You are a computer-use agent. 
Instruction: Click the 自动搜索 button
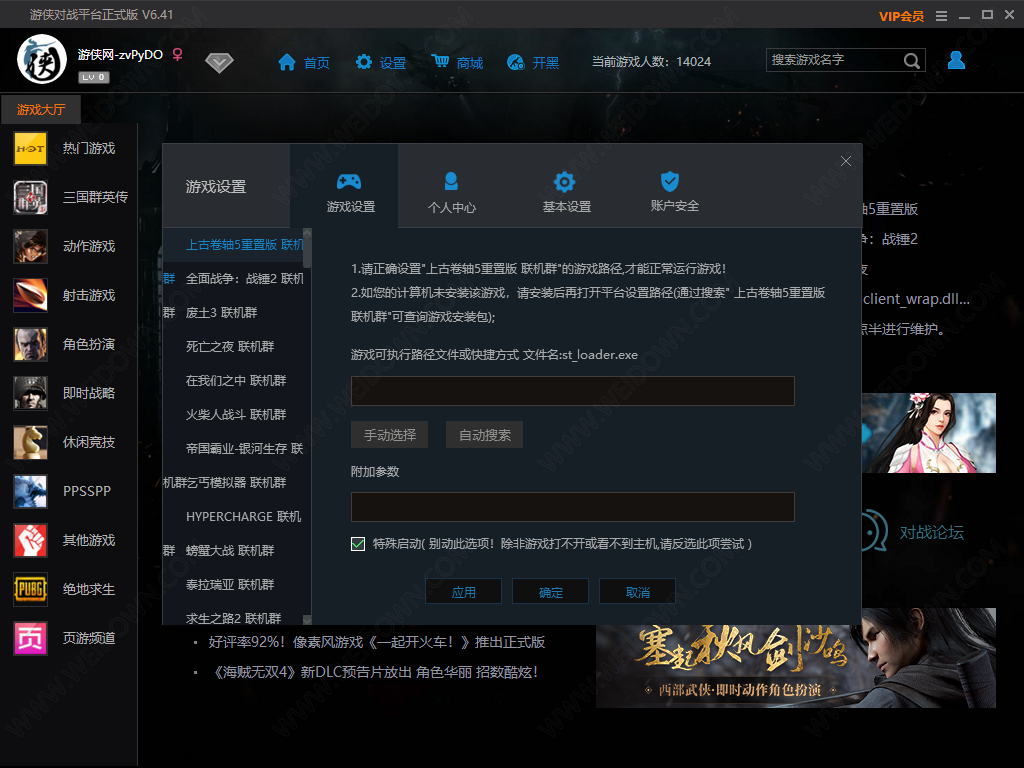click(x=484, y=435)
